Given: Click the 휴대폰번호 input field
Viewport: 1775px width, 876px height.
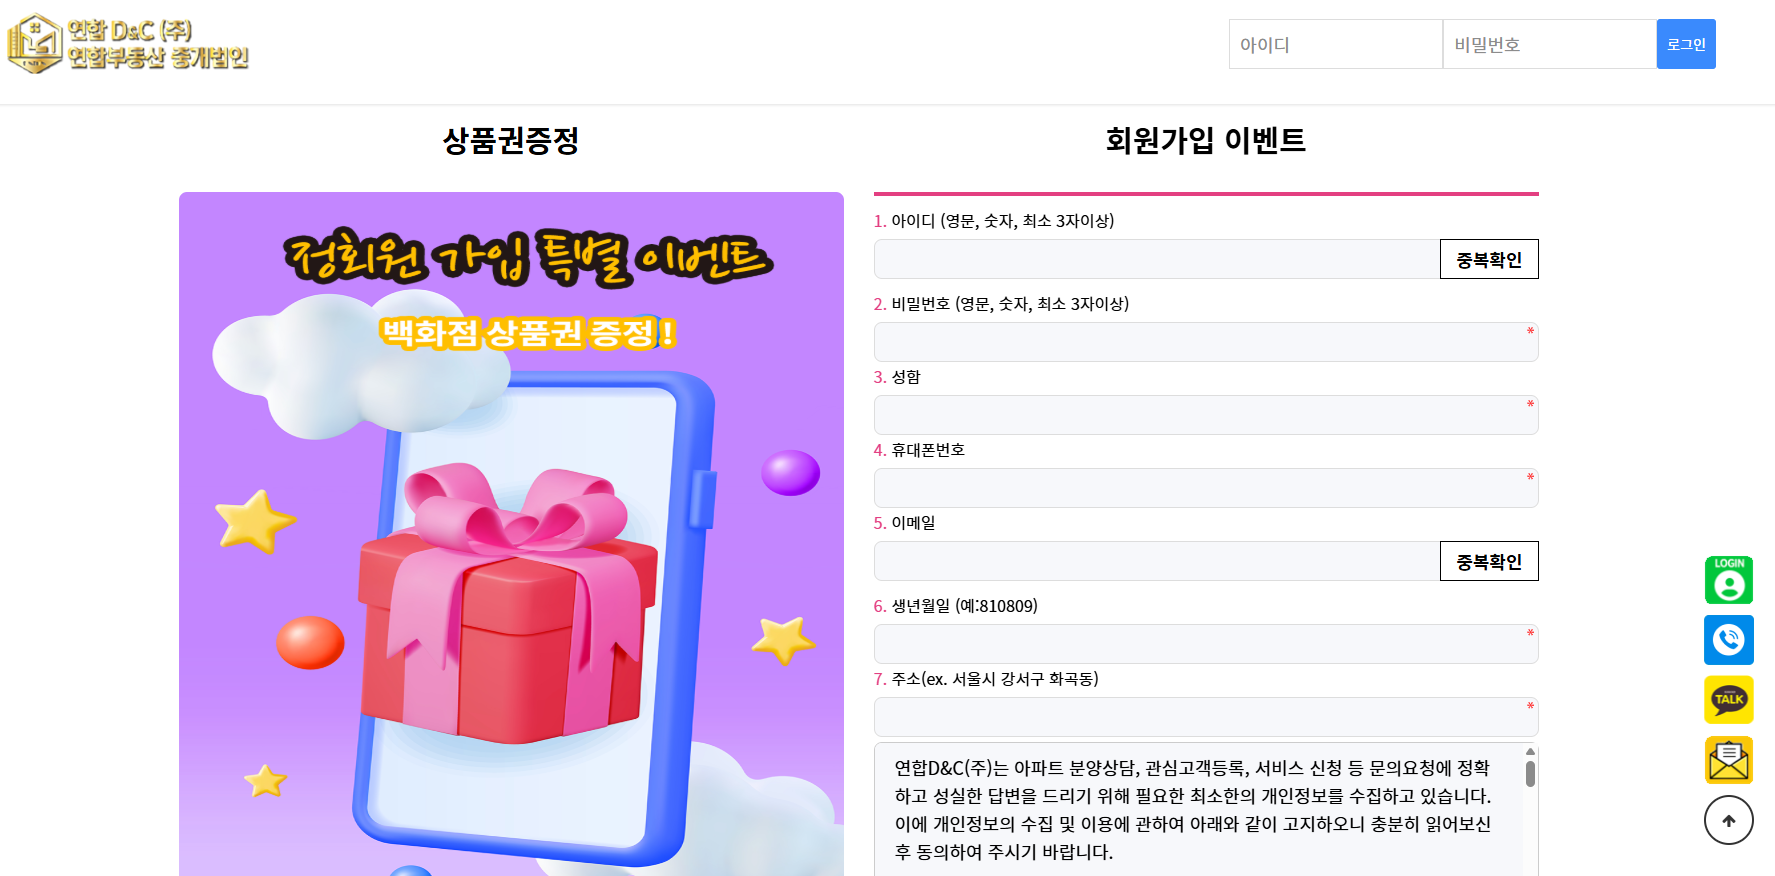Looking at the screenshot, I should [x=1206, y=488].
